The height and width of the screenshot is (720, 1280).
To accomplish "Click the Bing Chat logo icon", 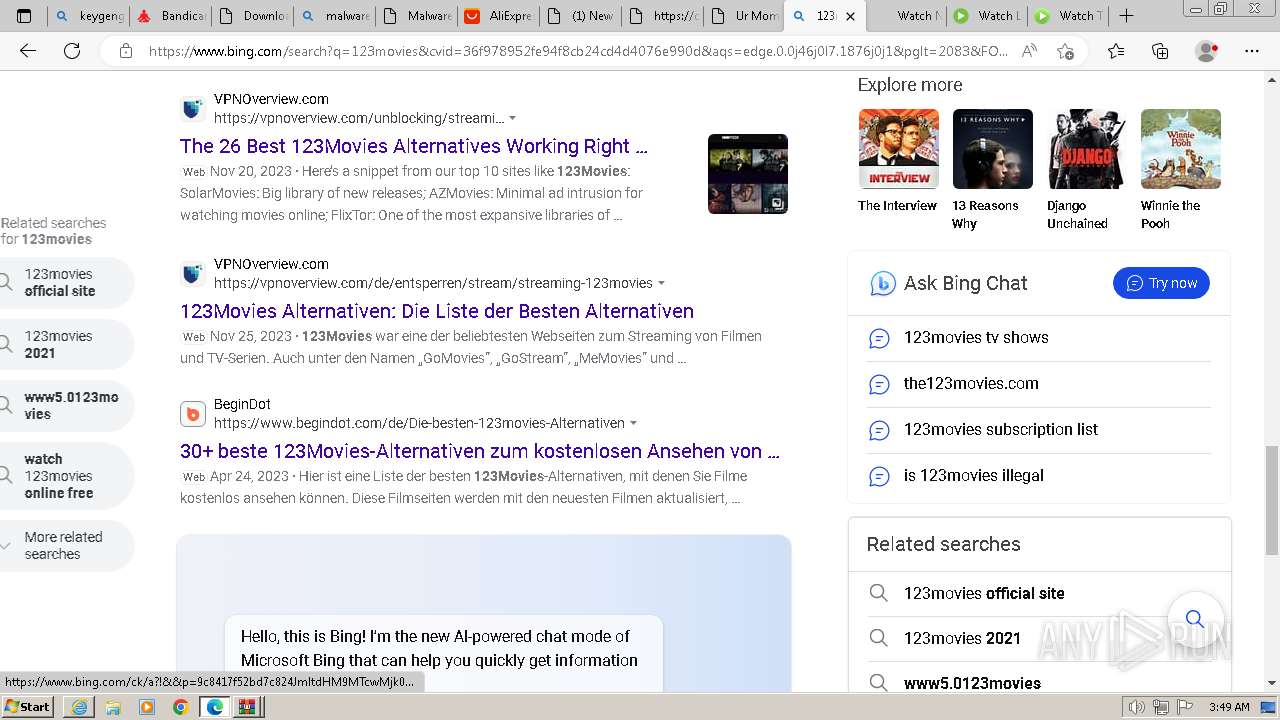I will pyautogui.click(x=882, y=284).
